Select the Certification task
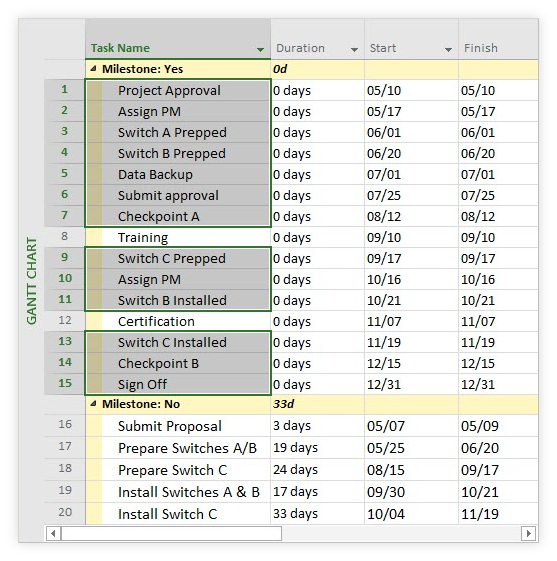This screenshot has height=561, width=557. pos(178,321)
